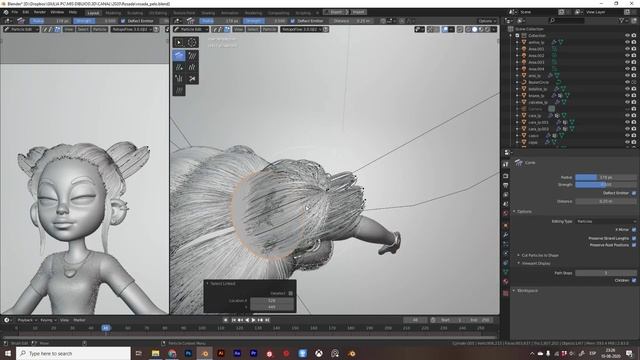Open the Editing Type dropdown
The height and width of the screenshot is (360, 640).
pos(606,221)
